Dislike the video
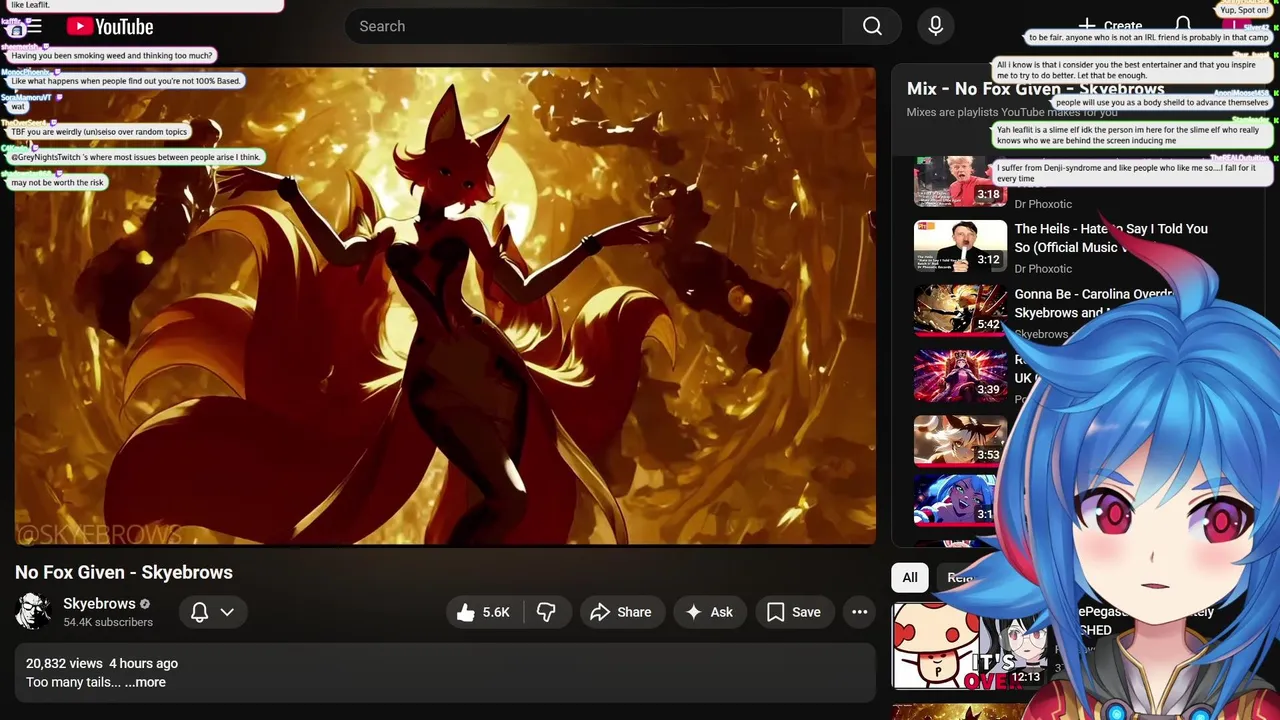This screenshot has width=1280, height=720. pos(546,612)
